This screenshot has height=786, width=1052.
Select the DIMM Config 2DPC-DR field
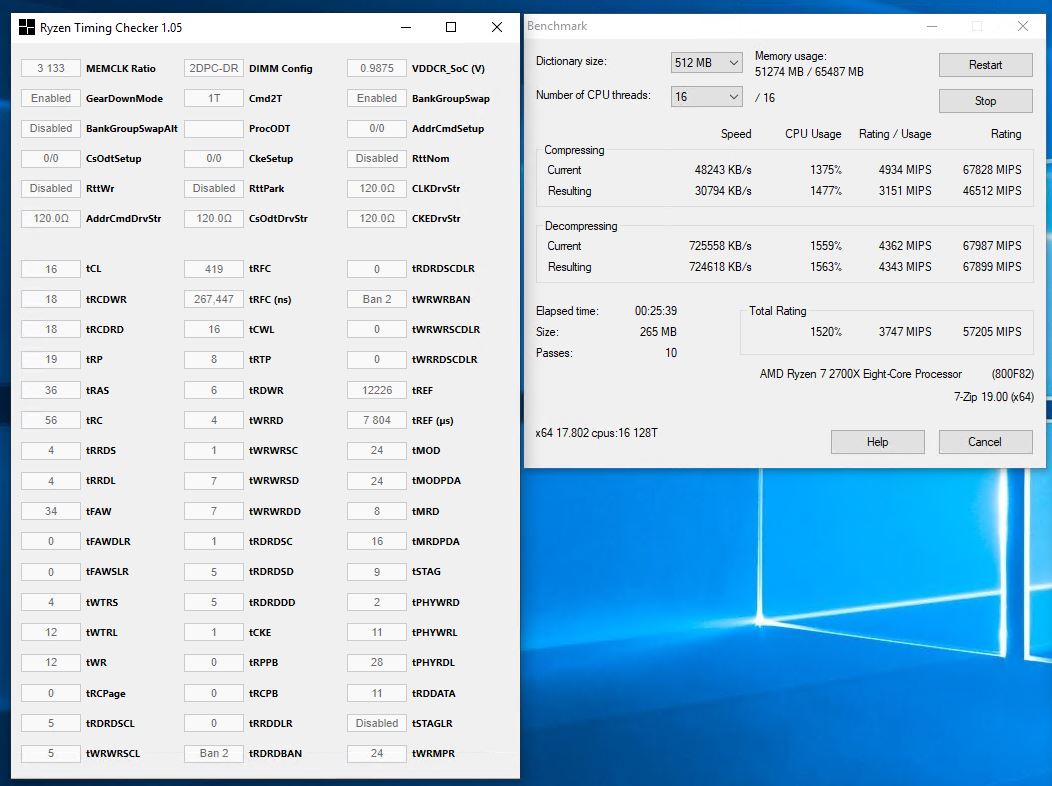[x=214, y=68]
